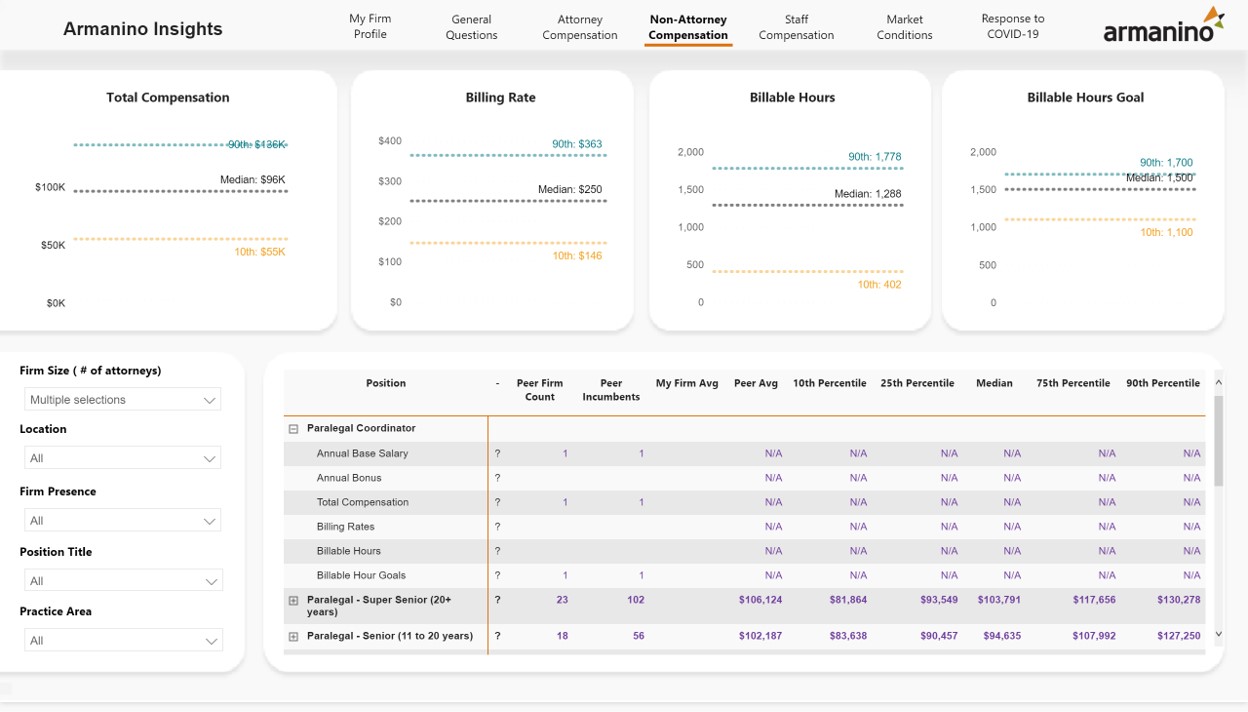The image size is (1248, 712).
Task: Go to the Attorney Compensation tab
Action: point(580,27)
